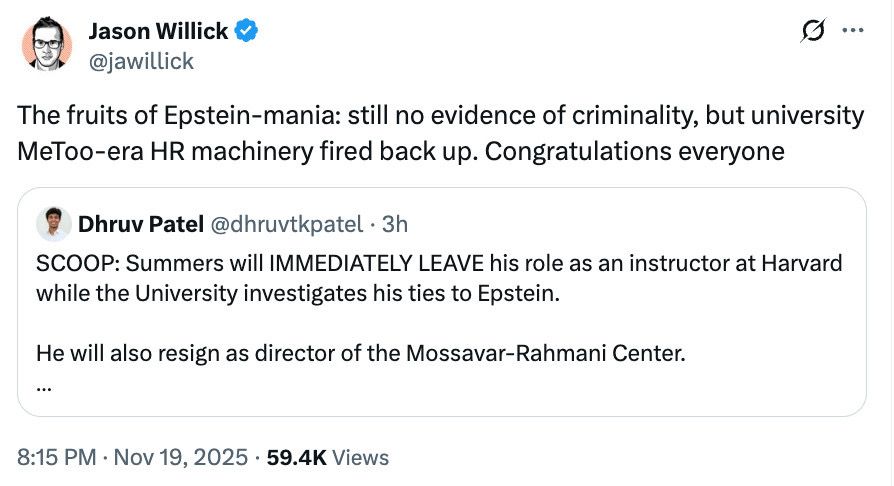Click the word "Harvard" in quoted tweet
The width and height of the screenshot is (894, 486).
pyautogui.click(x=807, y=264)
